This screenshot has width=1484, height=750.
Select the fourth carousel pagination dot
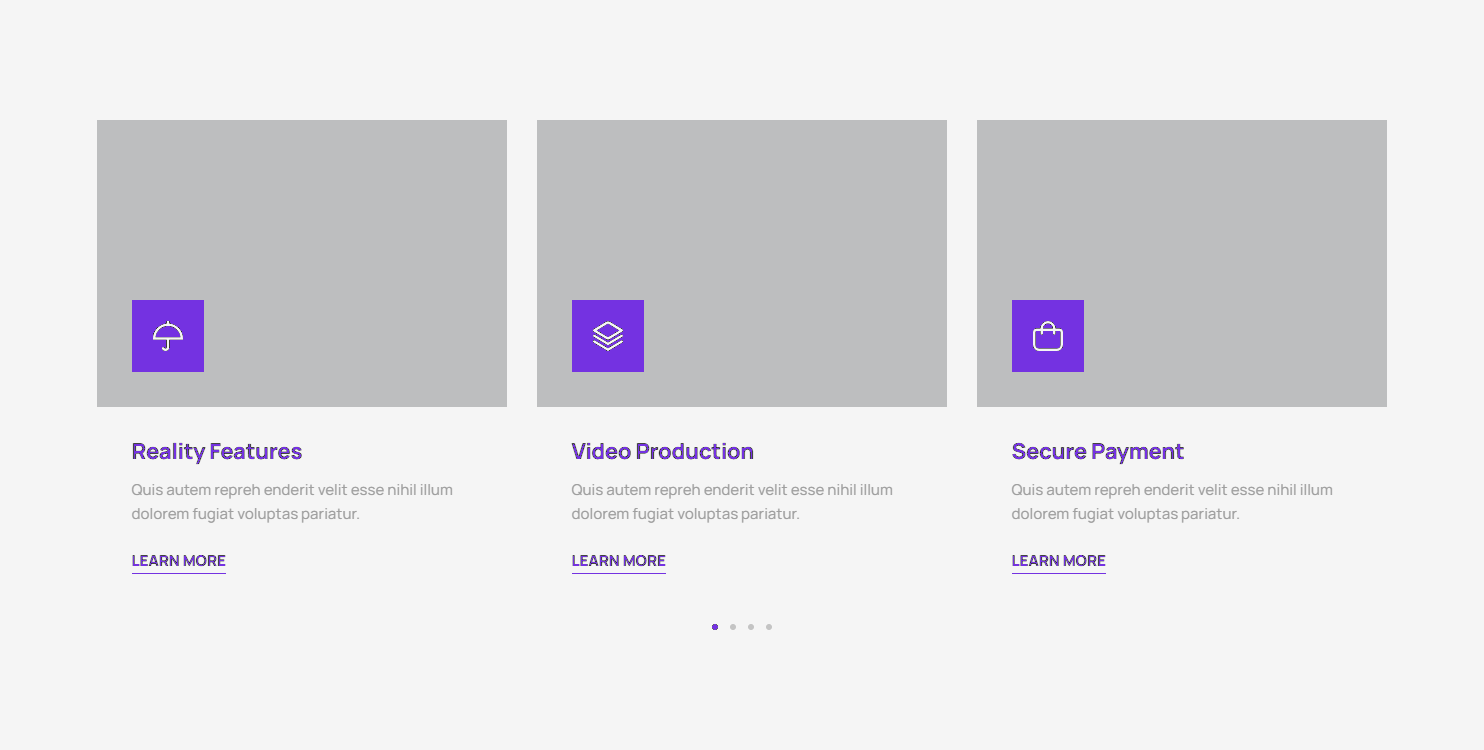coord(769,627)
